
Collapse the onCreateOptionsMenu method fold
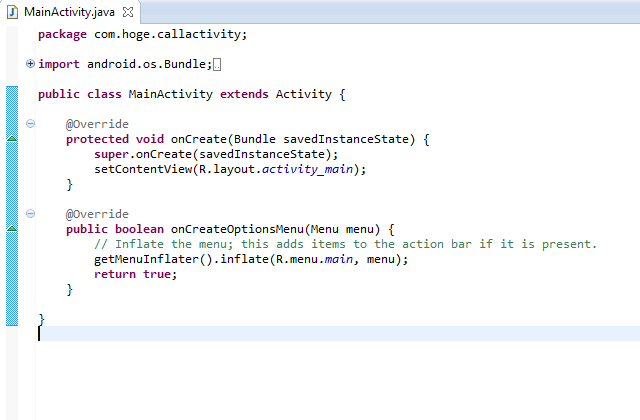(x=30, y=214)
